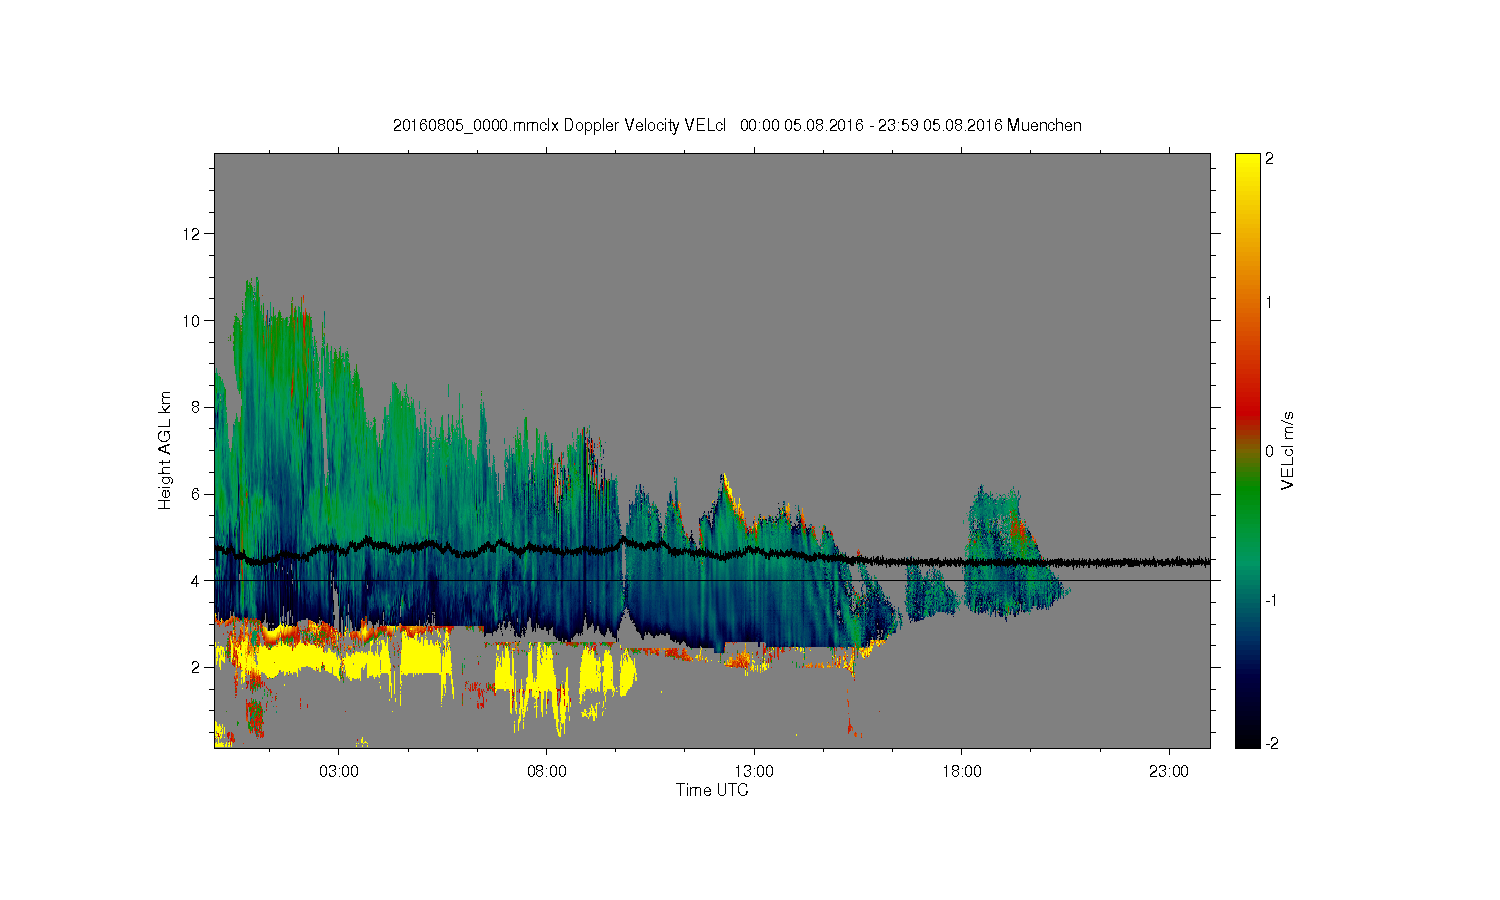The height and width of the screenshot is (900, 1500).
Task: Click the 4 km height axis label
Action: (195, 581)
